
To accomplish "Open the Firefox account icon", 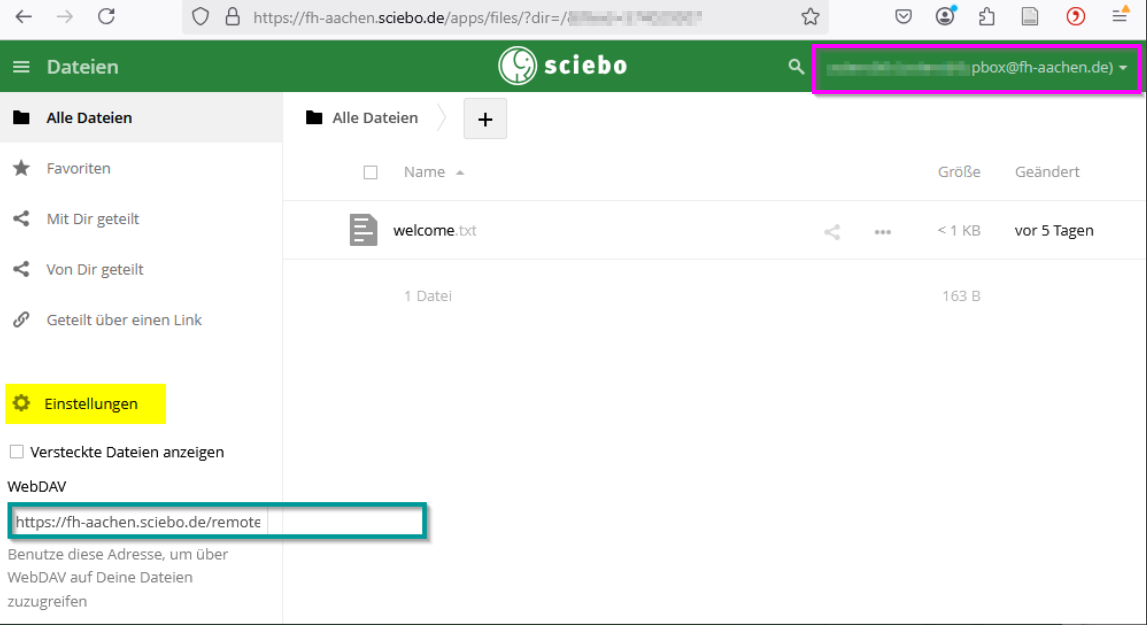I will [945, 16].
